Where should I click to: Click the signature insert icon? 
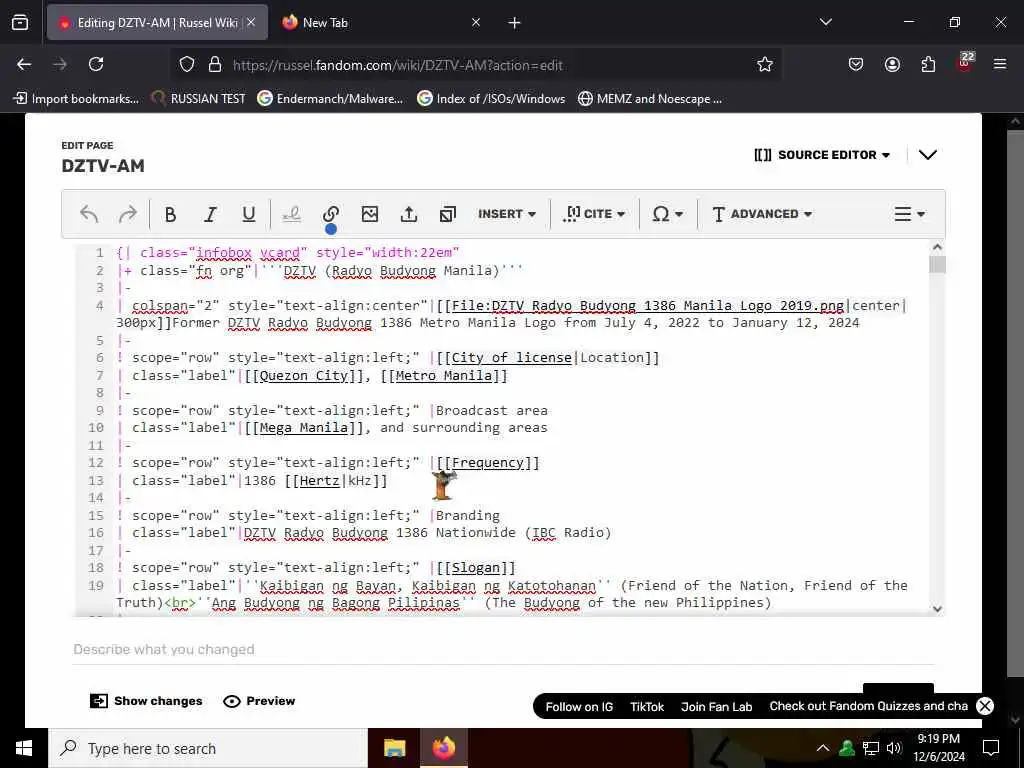[x=292, y=214]
